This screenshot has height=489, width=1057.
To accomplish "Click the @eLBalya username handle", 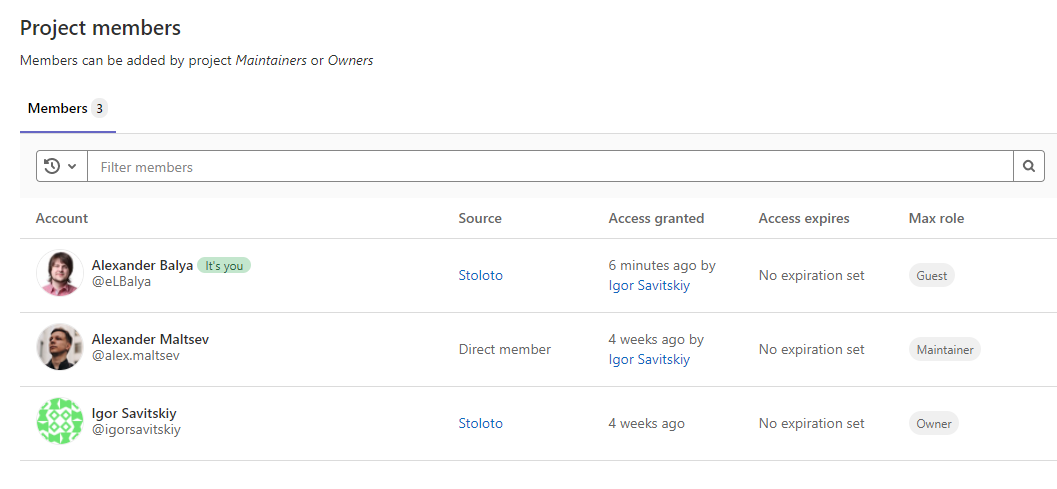I will coord(121,282).
